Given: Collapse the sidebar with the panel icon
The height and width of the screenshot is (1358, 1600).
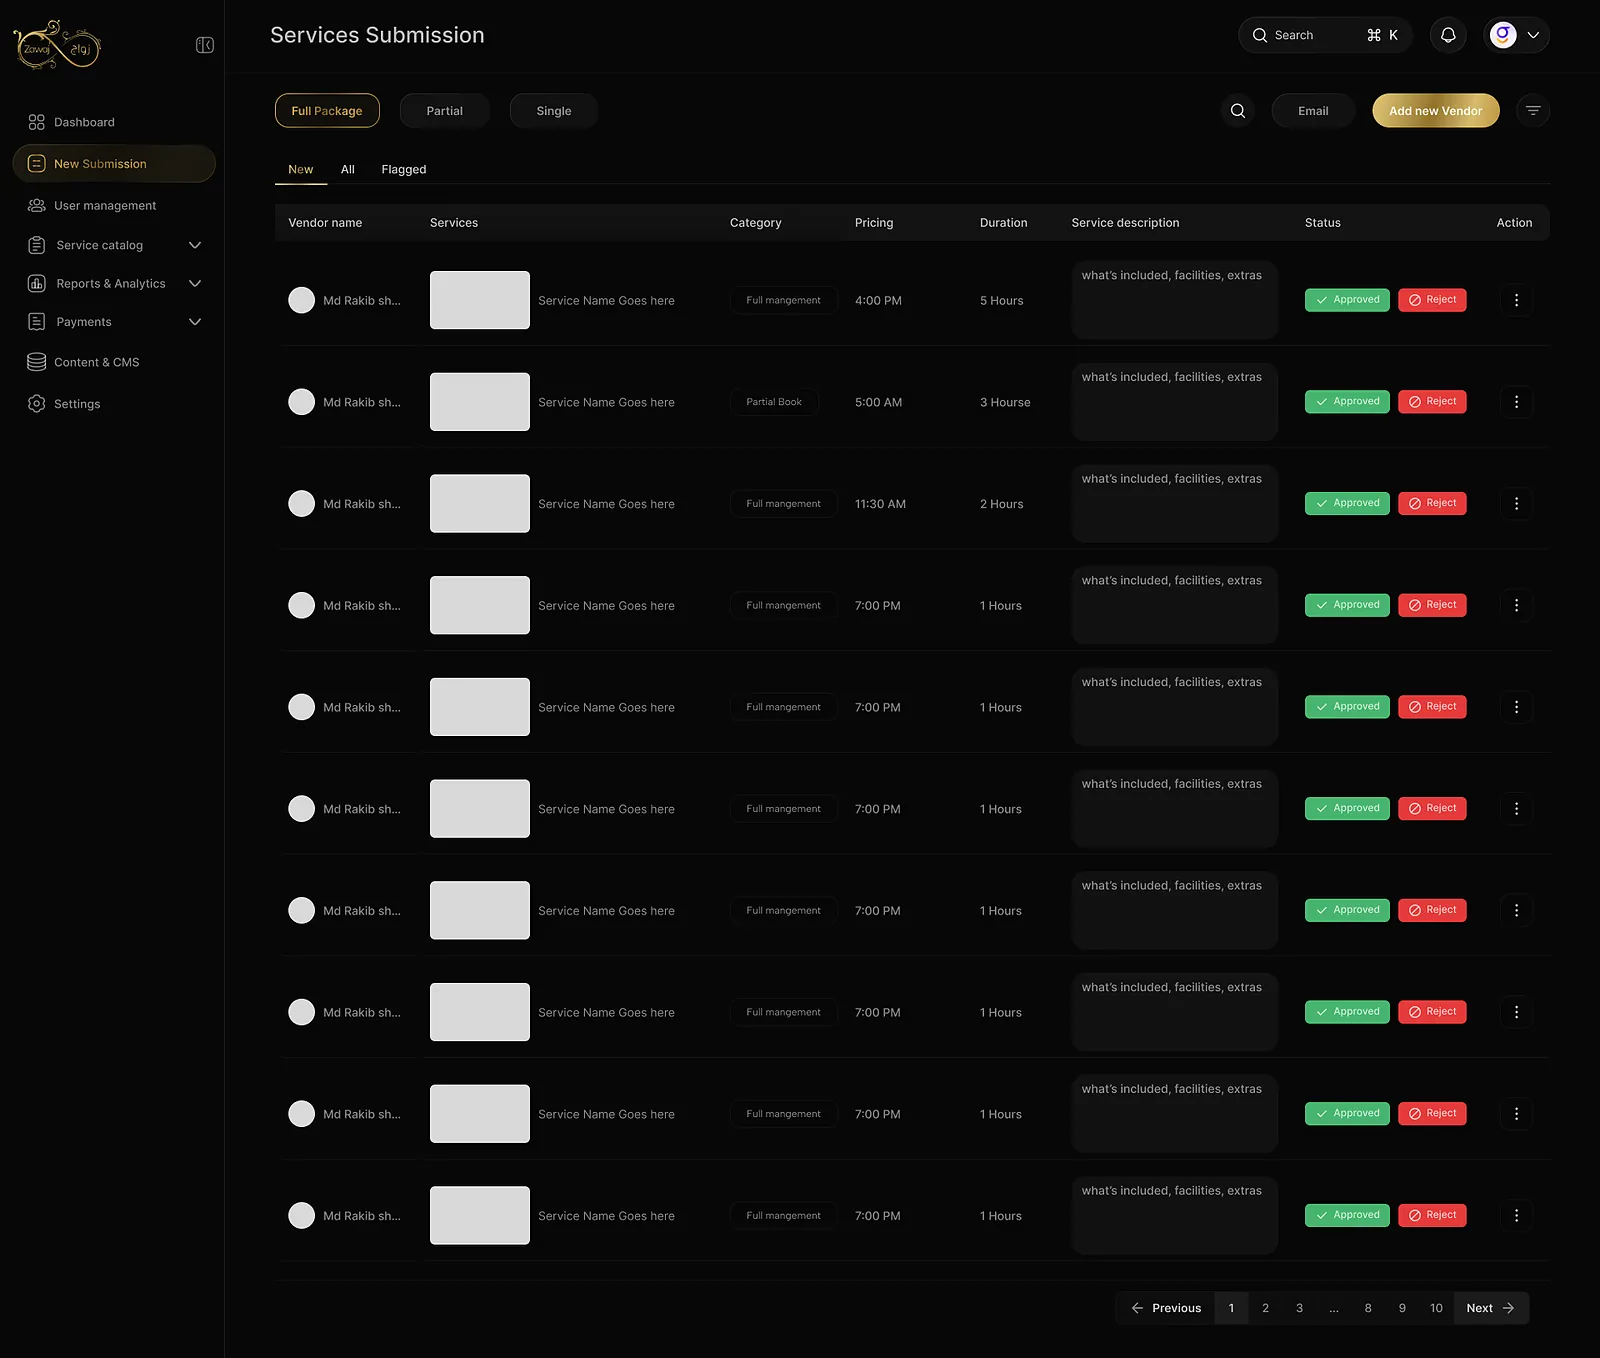Looking at the screenshot, I should 205,45.
